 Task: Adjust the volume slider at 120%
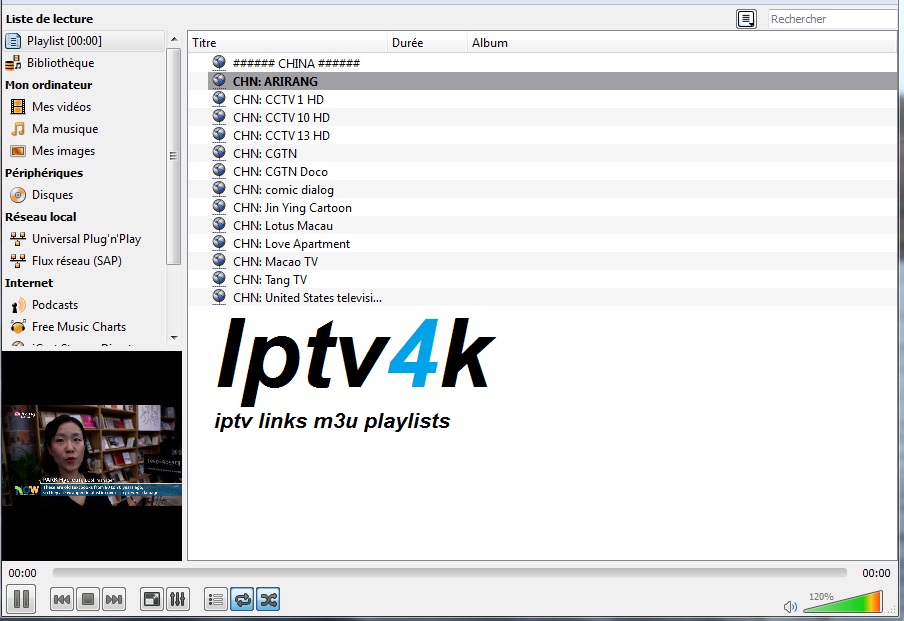point(842,602)
